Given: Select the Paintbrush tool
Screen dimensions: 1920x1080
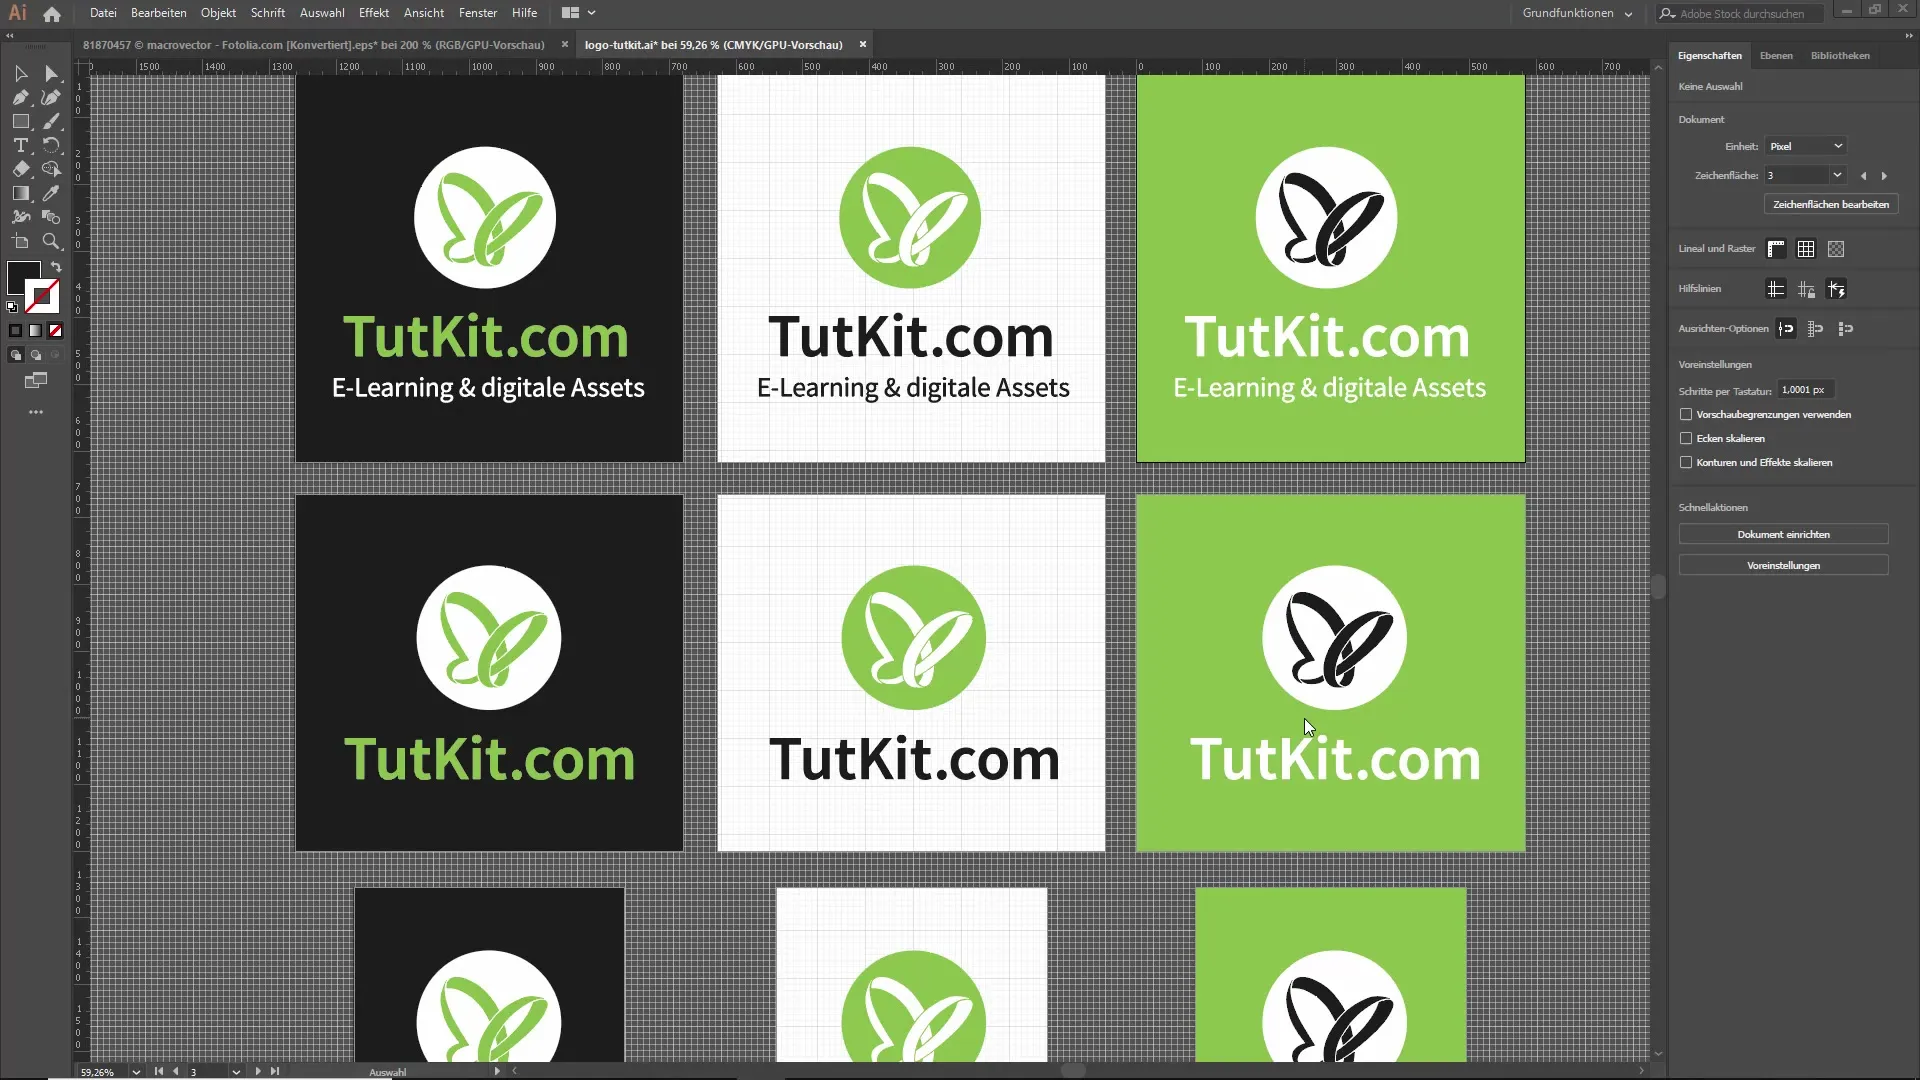Looking at the screenshot, I should click(x=52, y=121).
